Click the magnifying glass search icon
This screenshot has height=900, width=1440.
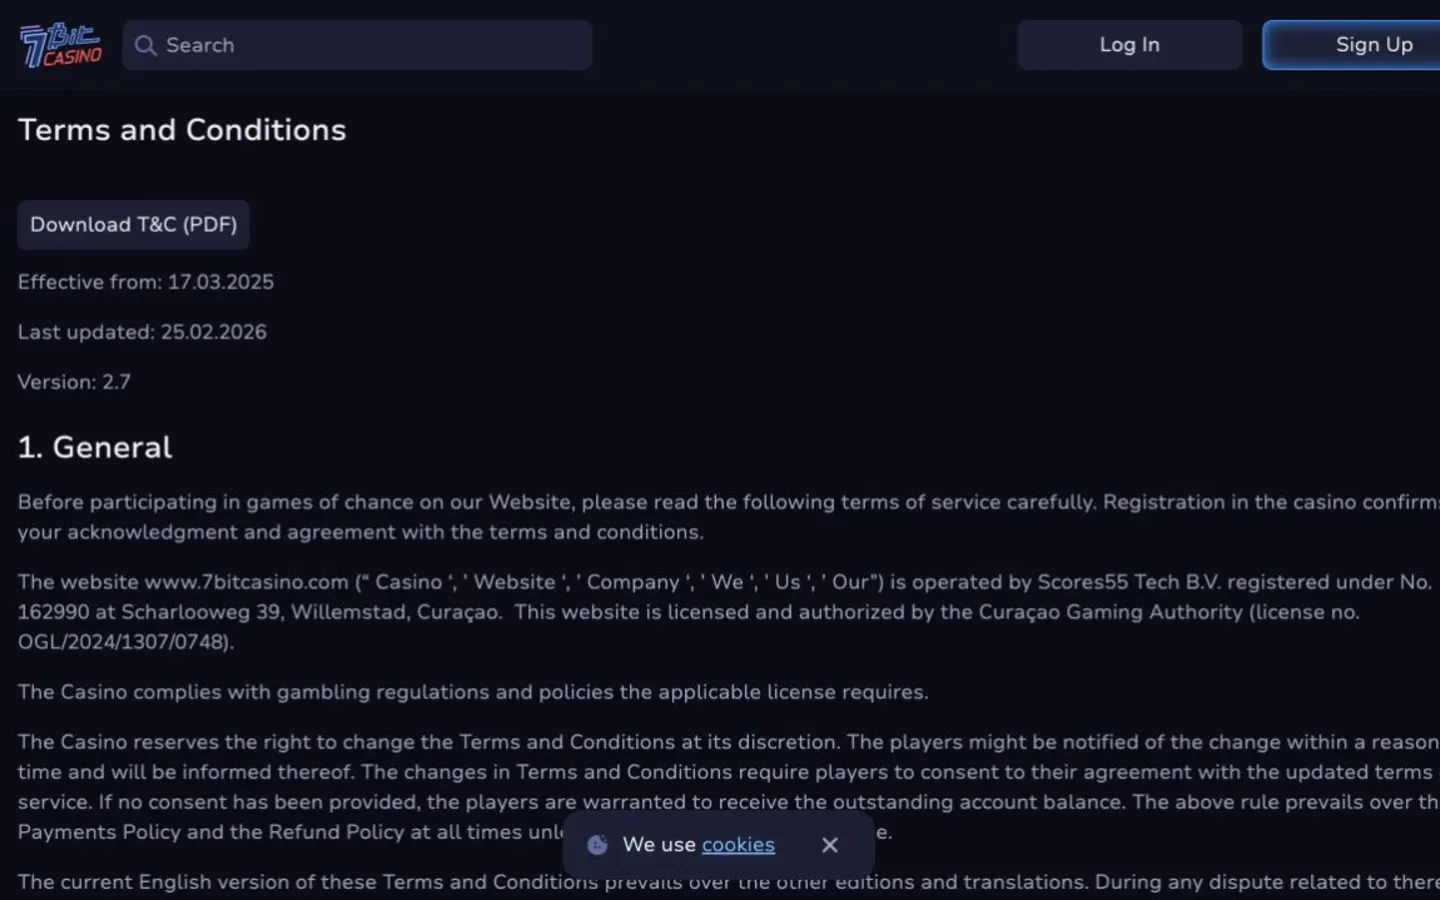[x=146, y=46]
